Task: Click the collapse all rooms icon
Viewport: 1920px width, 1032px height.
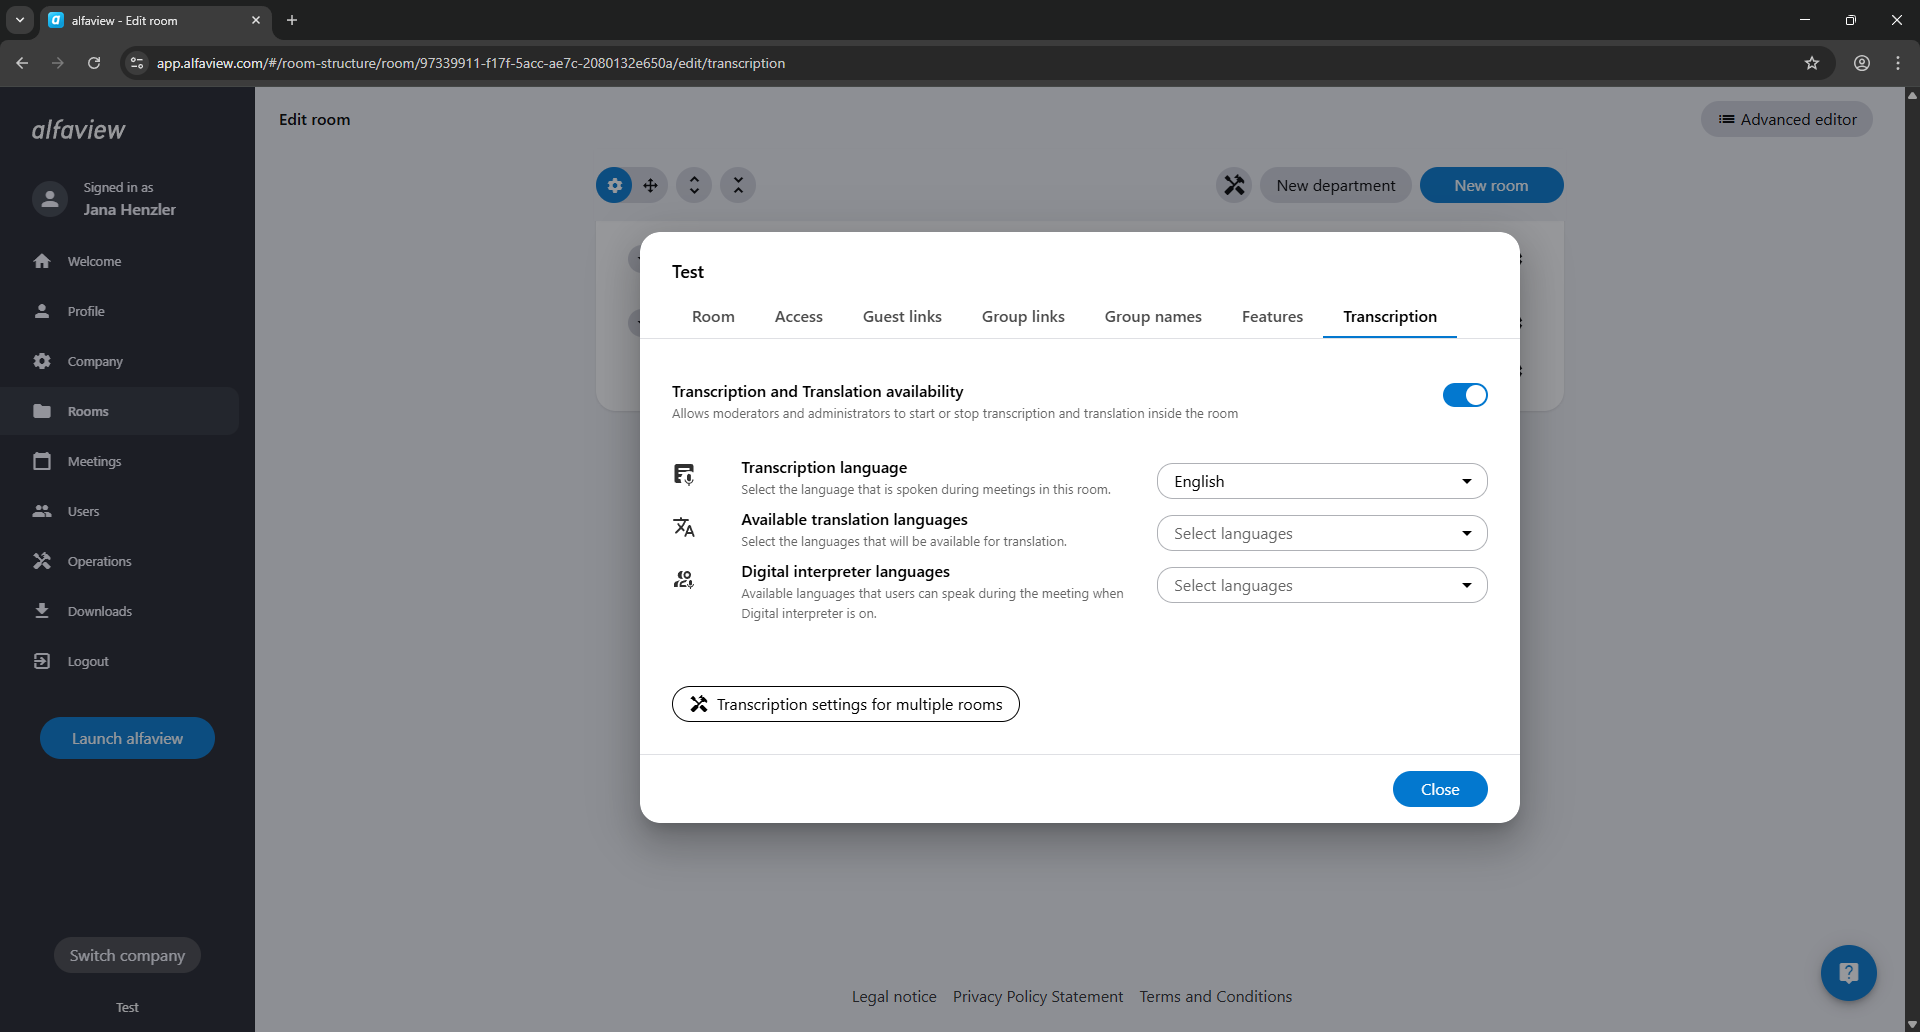Action: click(738, 185)
